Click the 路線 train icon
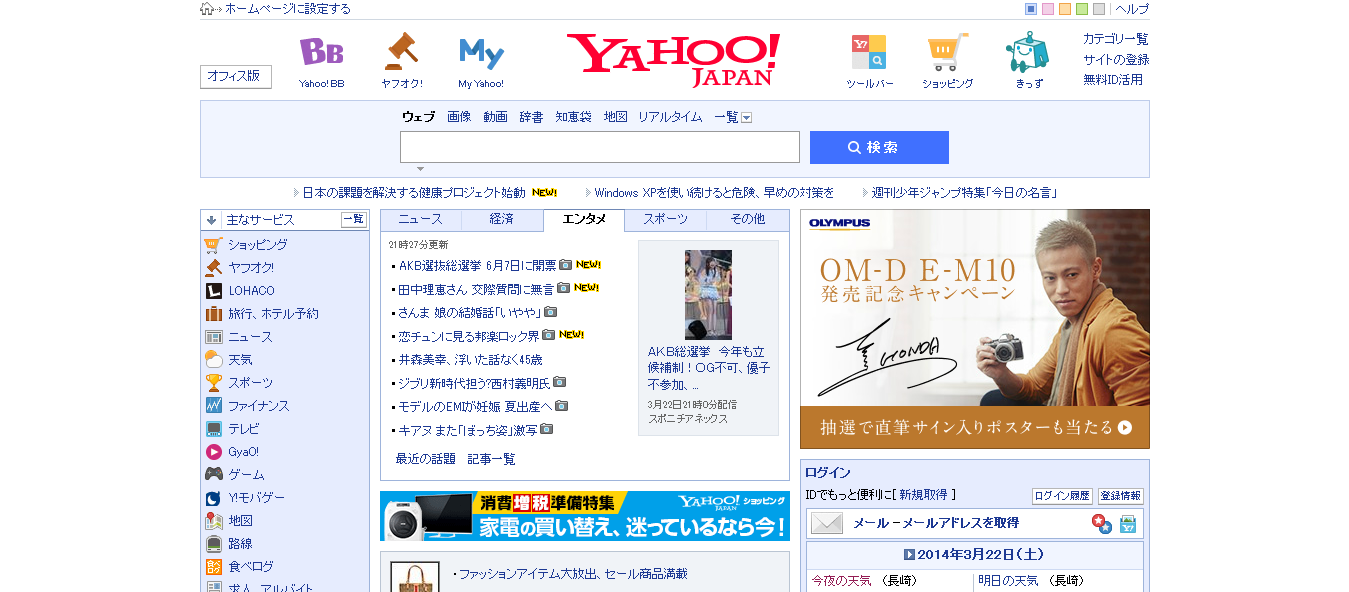1349x592 pixels. coord(213,544)
